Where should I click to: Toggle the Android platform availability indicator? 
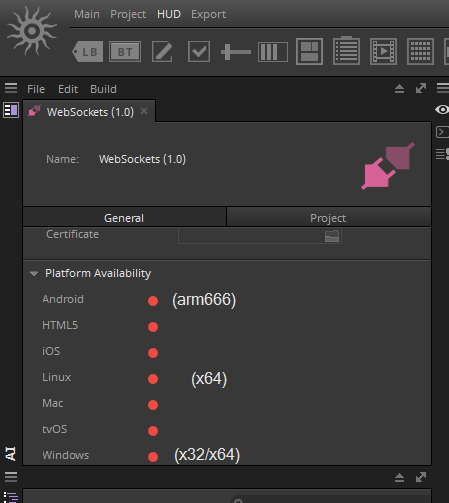[153, 301]
